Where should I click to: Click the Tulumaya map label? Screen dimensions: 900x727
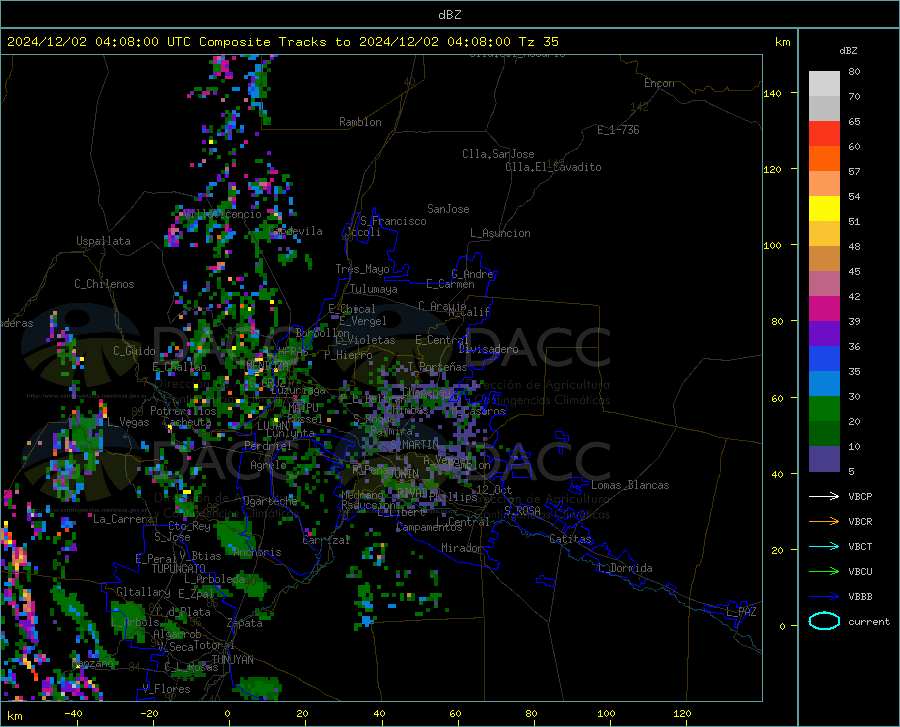coord(374,289)
